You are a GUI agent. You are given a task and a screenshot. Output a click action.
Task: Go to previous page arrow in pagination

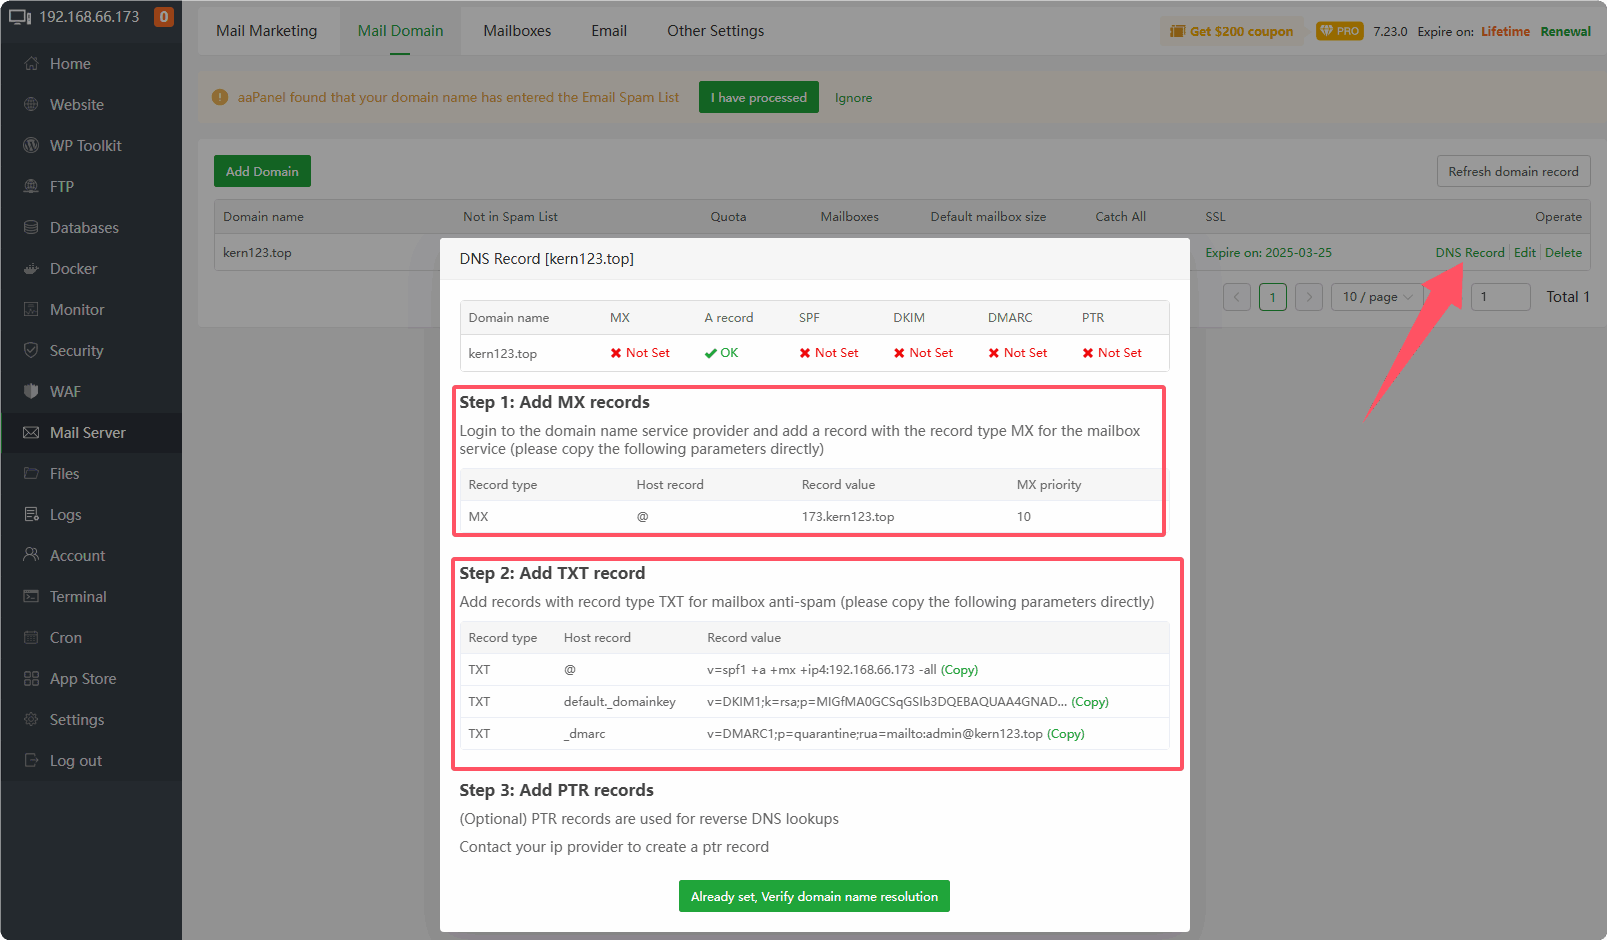click(1237, 297)
